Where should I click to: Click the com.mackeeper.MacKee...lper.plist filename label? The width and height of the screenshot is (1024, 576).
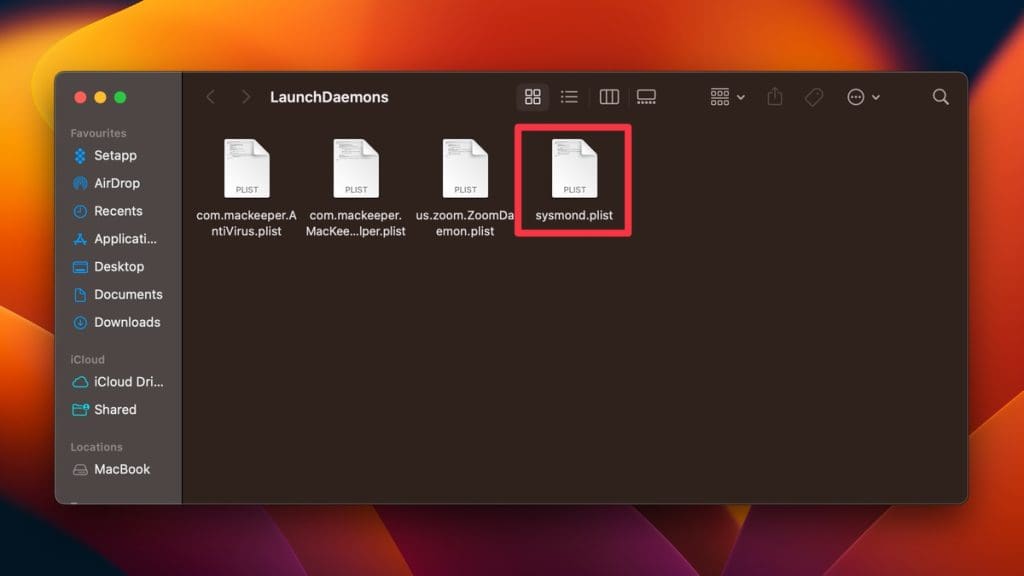coord(356,223)
